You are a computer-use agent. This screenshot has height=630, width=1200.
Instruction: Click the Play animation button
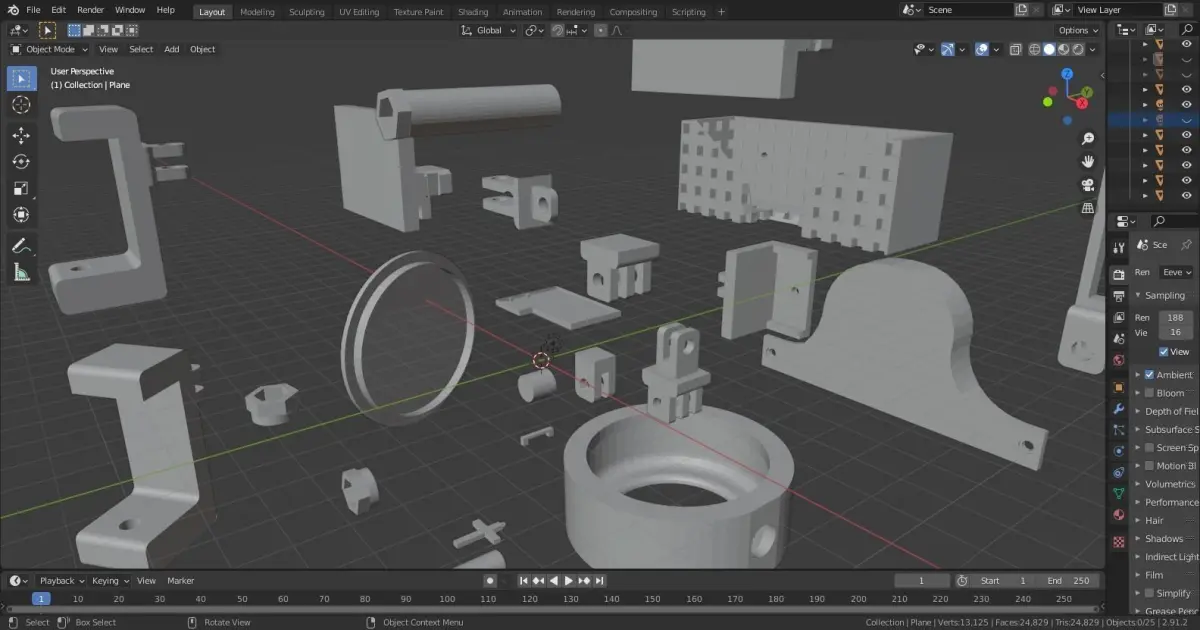(569, 581)
